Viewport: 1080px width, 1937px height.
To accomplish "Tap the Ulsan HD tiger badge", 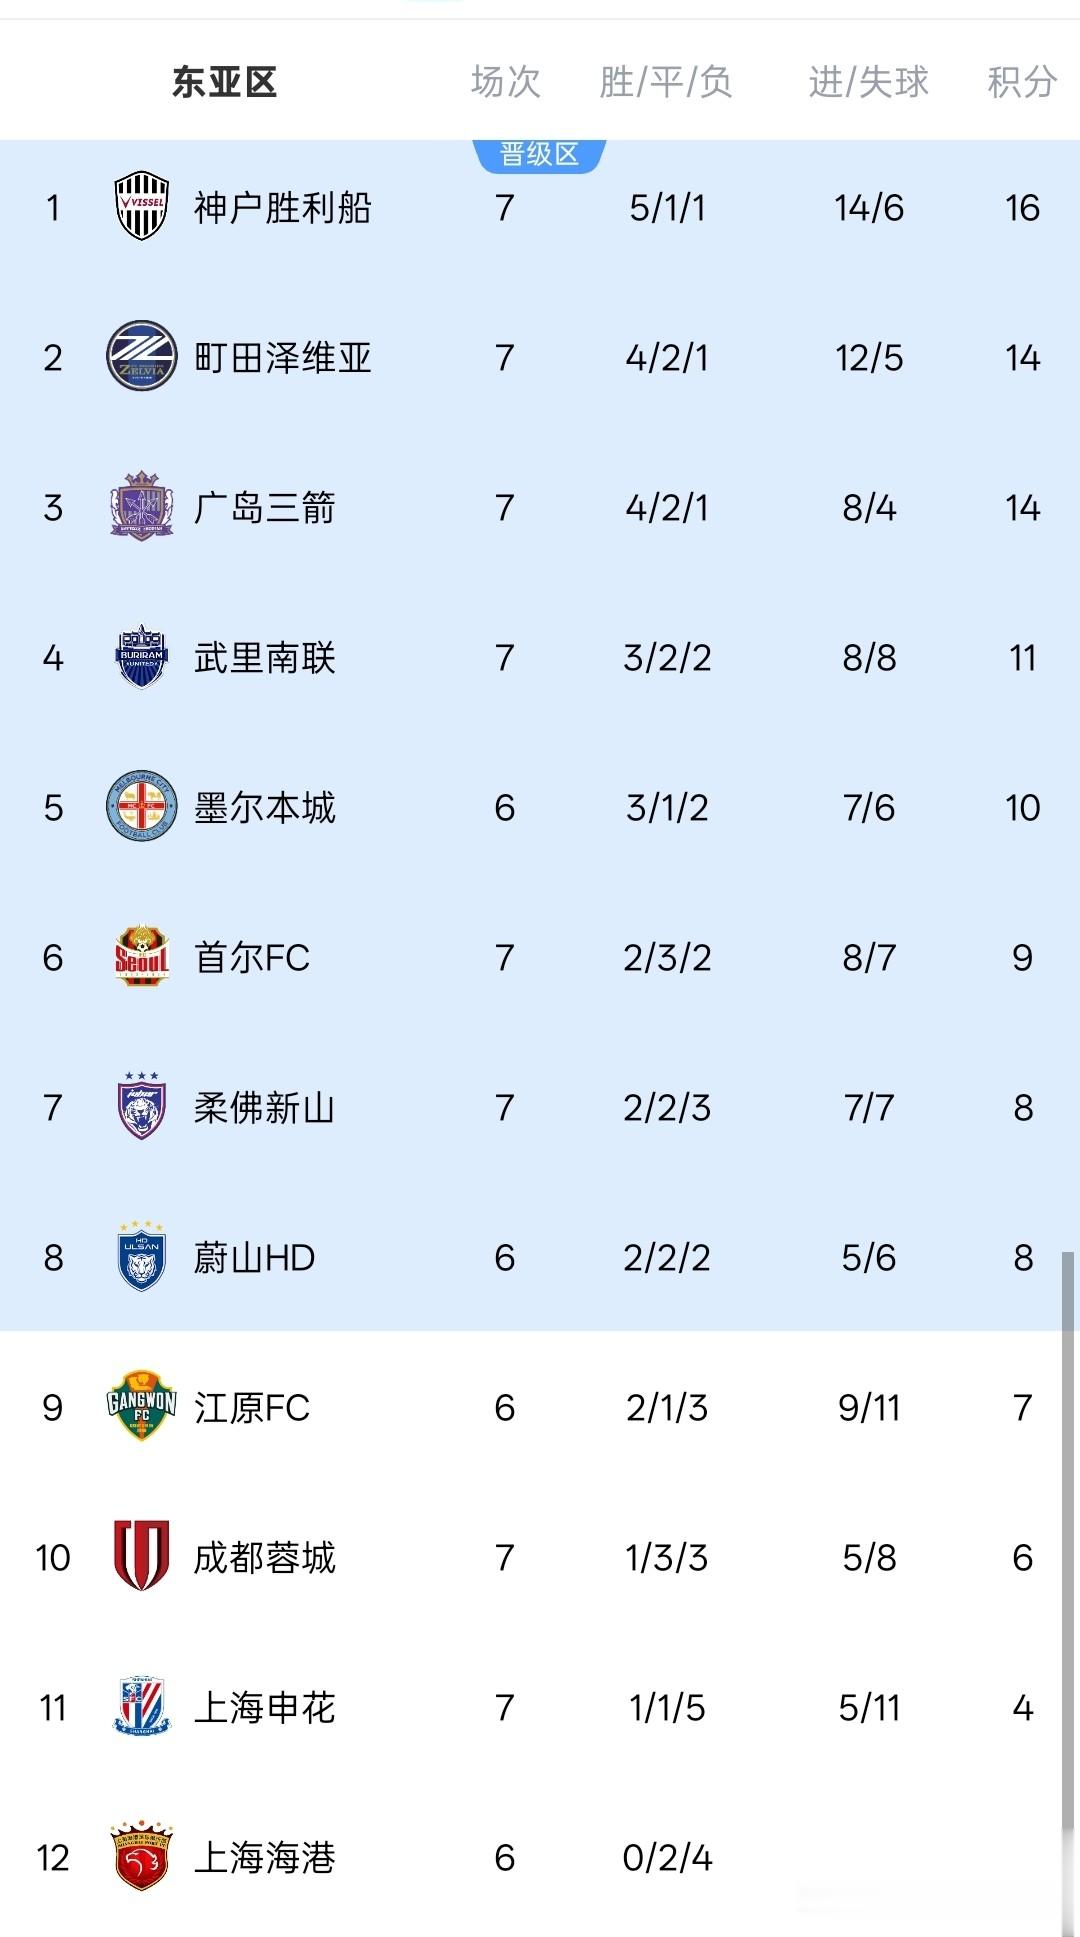I will pyautogui.click(x=141, y=1257).
